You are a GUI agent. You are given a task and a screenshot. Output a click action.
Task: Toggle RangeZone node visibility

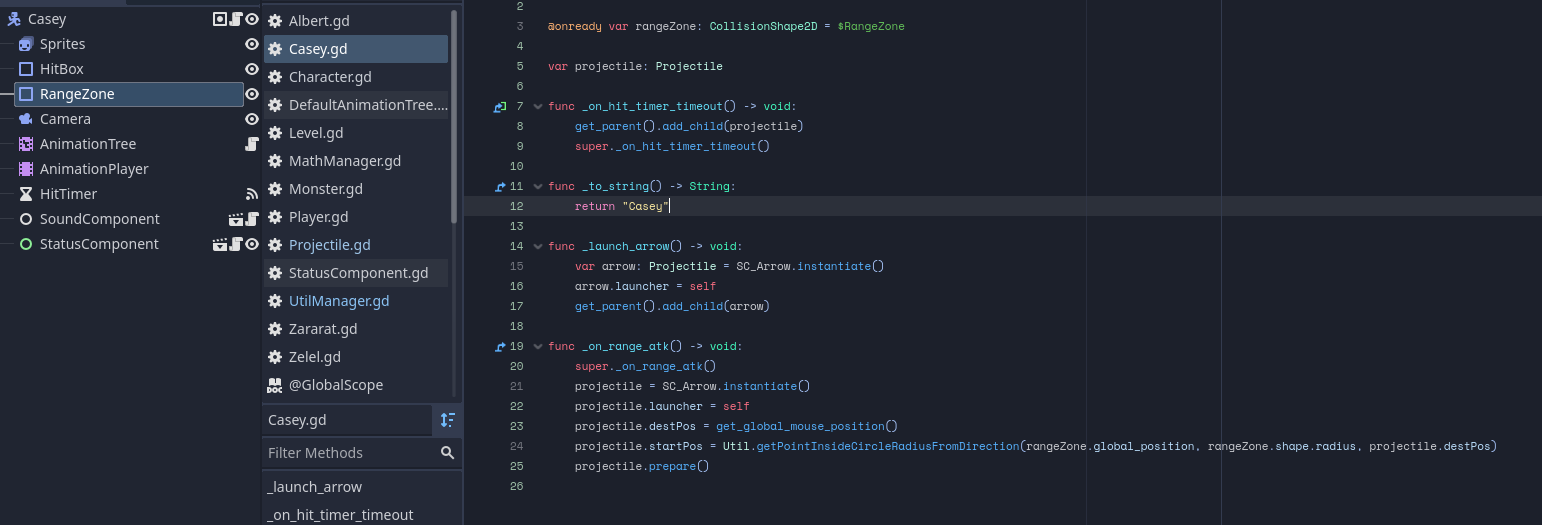(x=252, y=94)
